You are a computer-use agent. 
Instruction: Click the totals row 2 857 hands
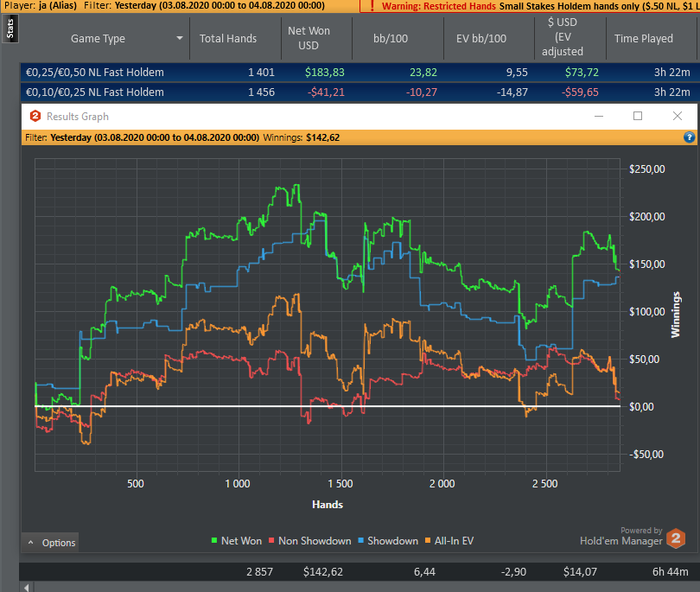[x=259, y=572]
